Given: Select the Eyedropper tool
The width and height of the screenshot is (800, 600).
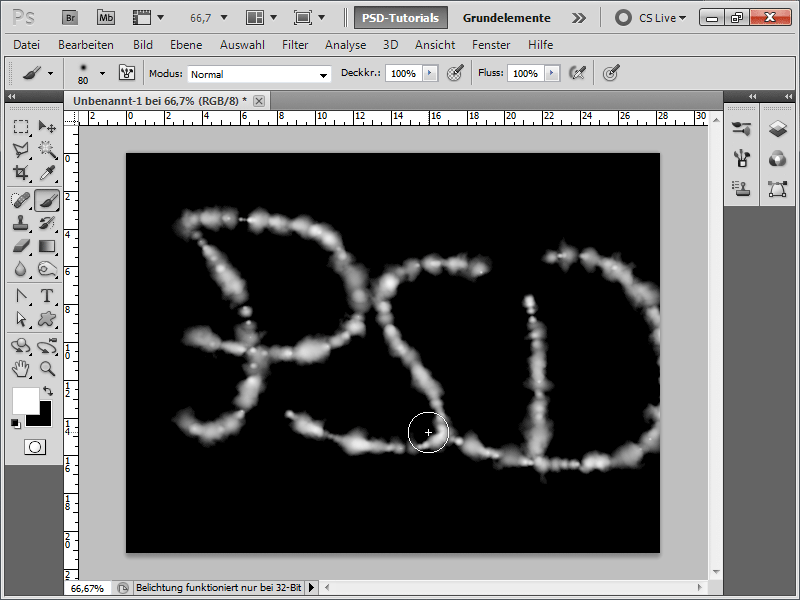Looking at the screenshot, I should click(47, 173).
